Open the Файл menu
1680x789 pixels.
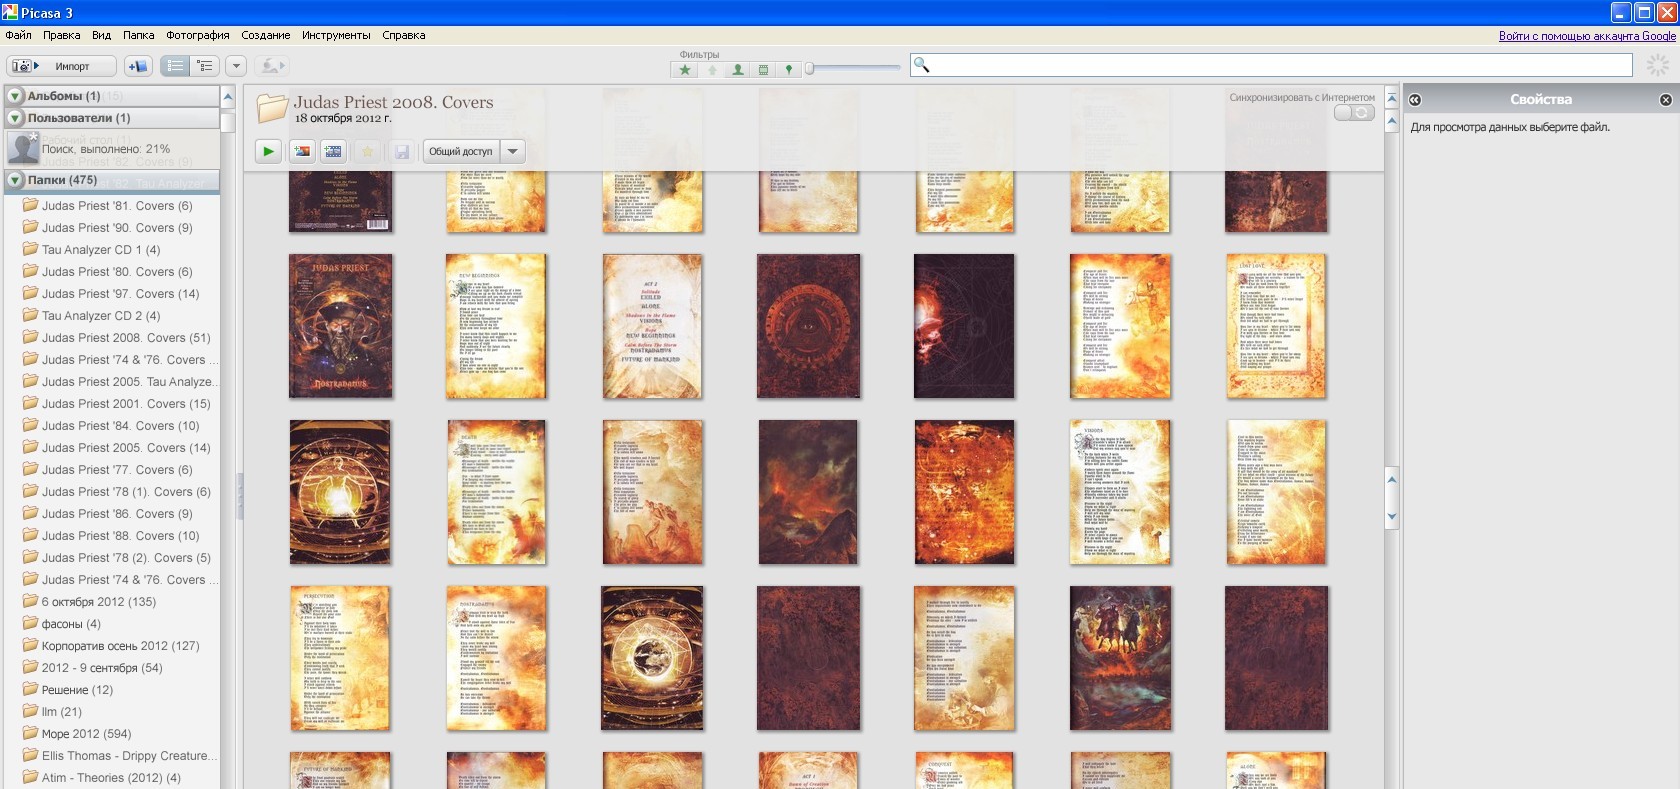[18, 35]
